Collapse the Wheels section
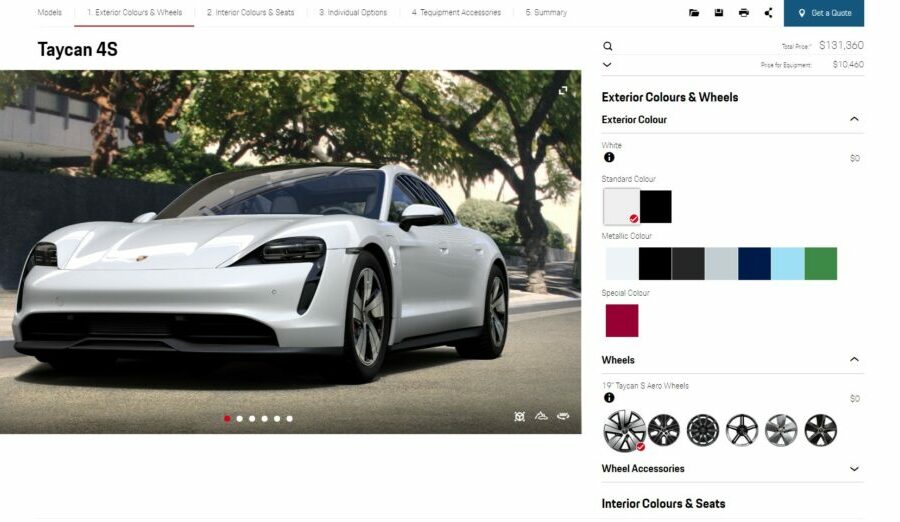The image size is (900, 522). point(854,359)
